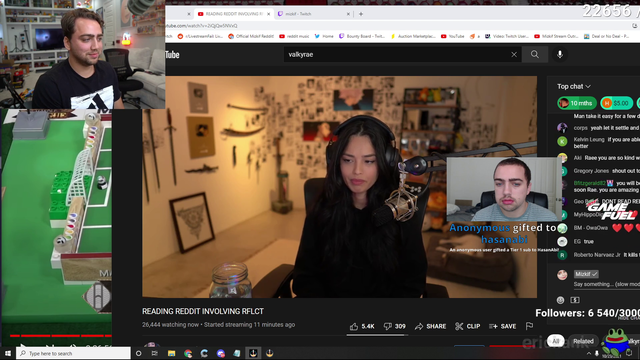Image resolution: width=640 pixels, height=360 pixels.
Task: Click the 10 mths membership chip
Action: point(577,103)
